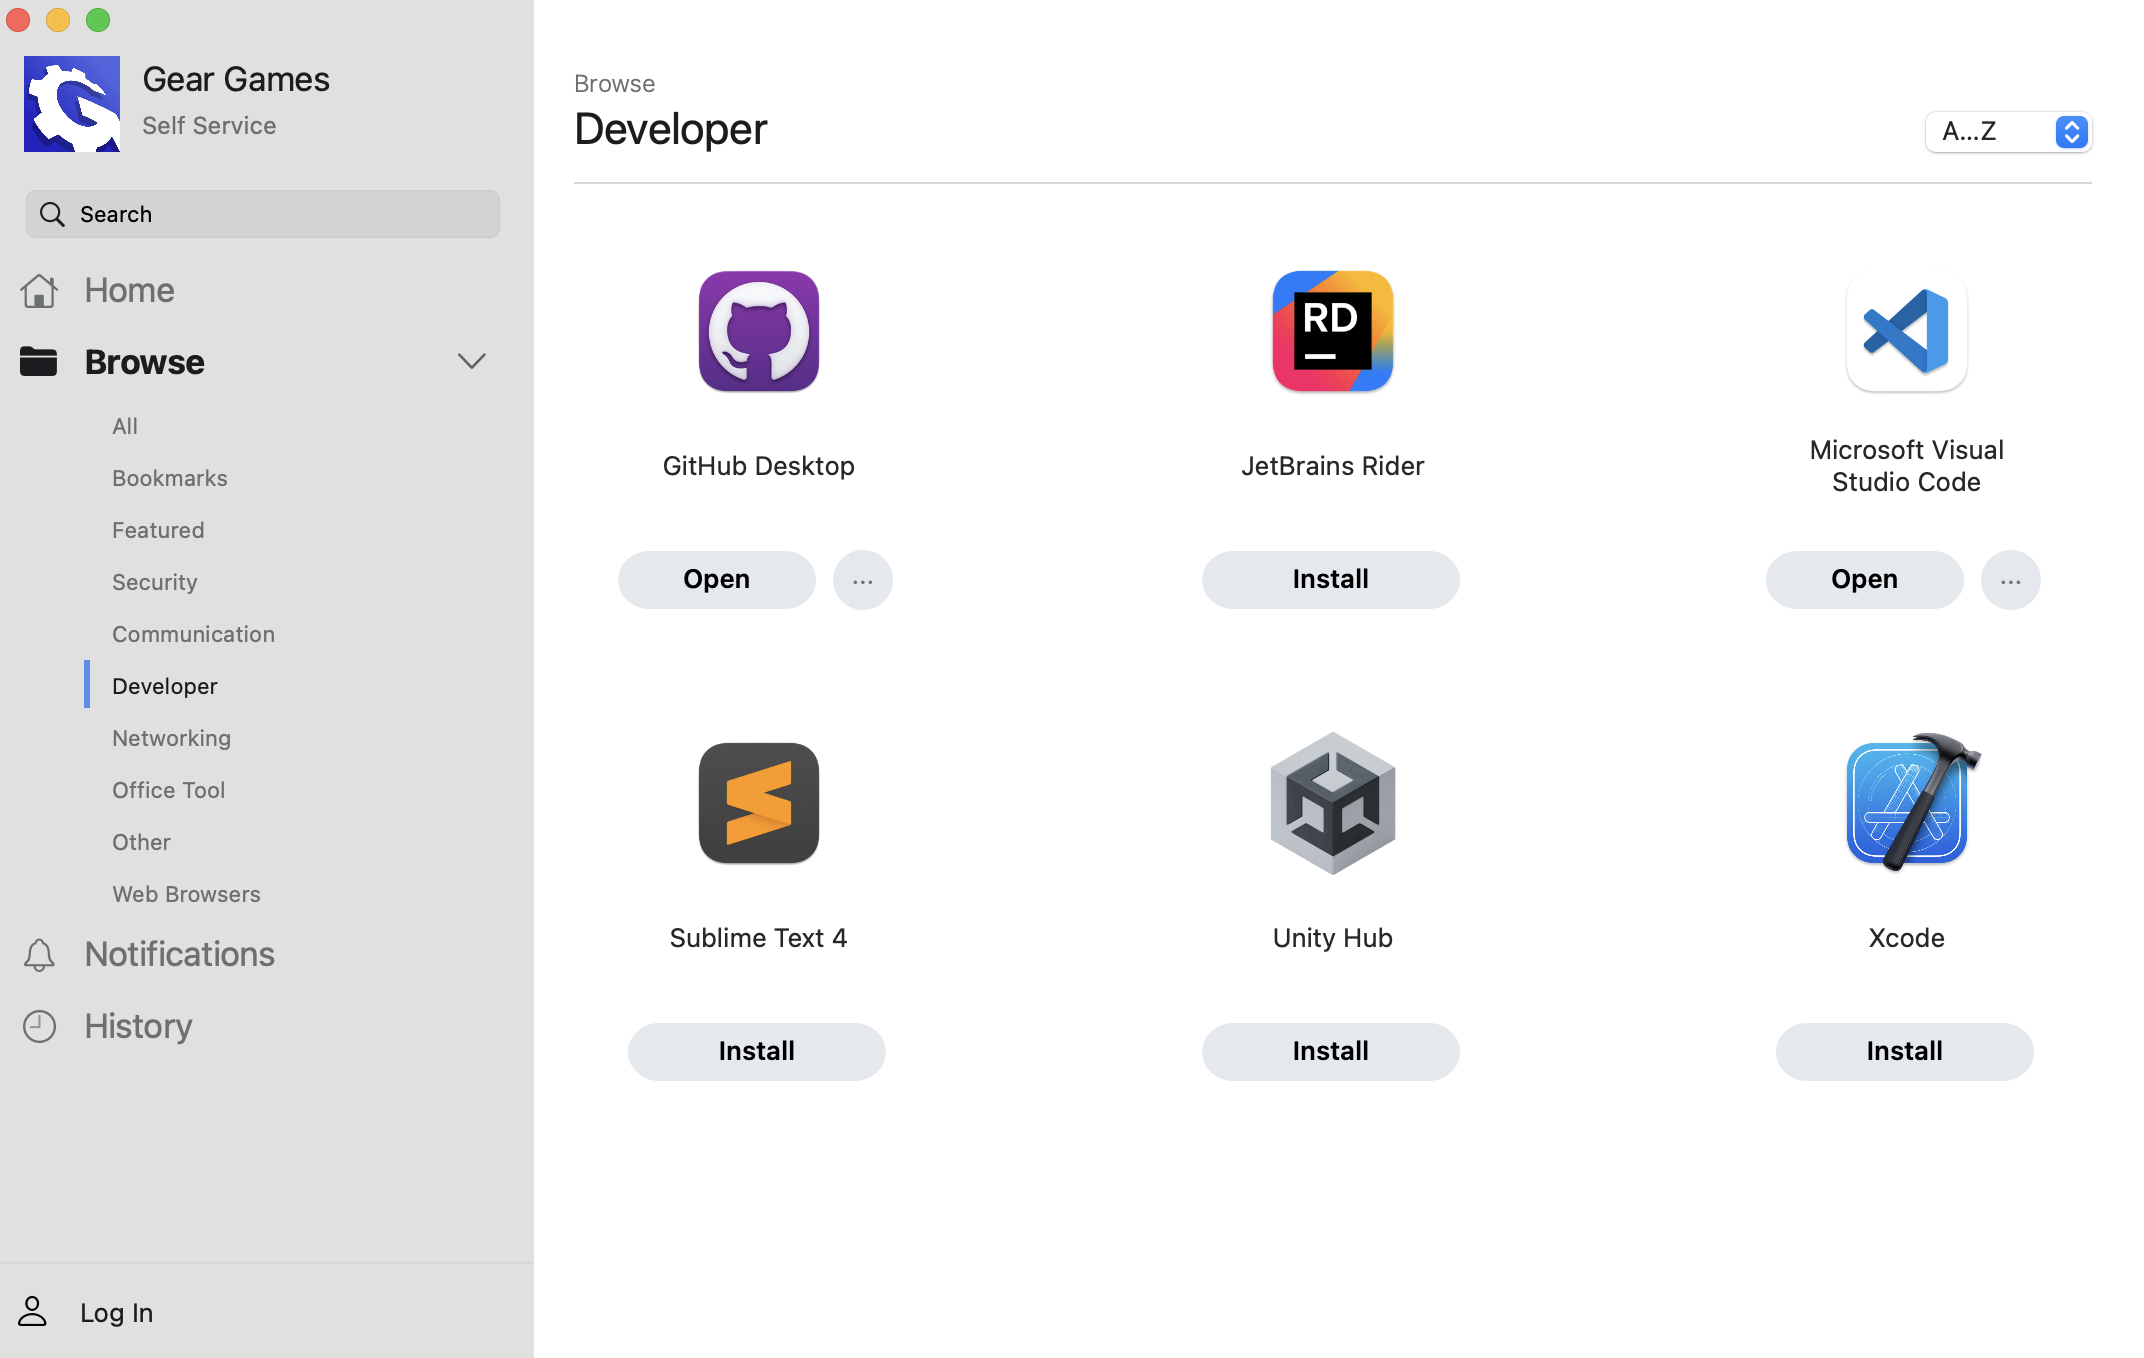Click the Gear Games logo

click(x=72, y=104)
